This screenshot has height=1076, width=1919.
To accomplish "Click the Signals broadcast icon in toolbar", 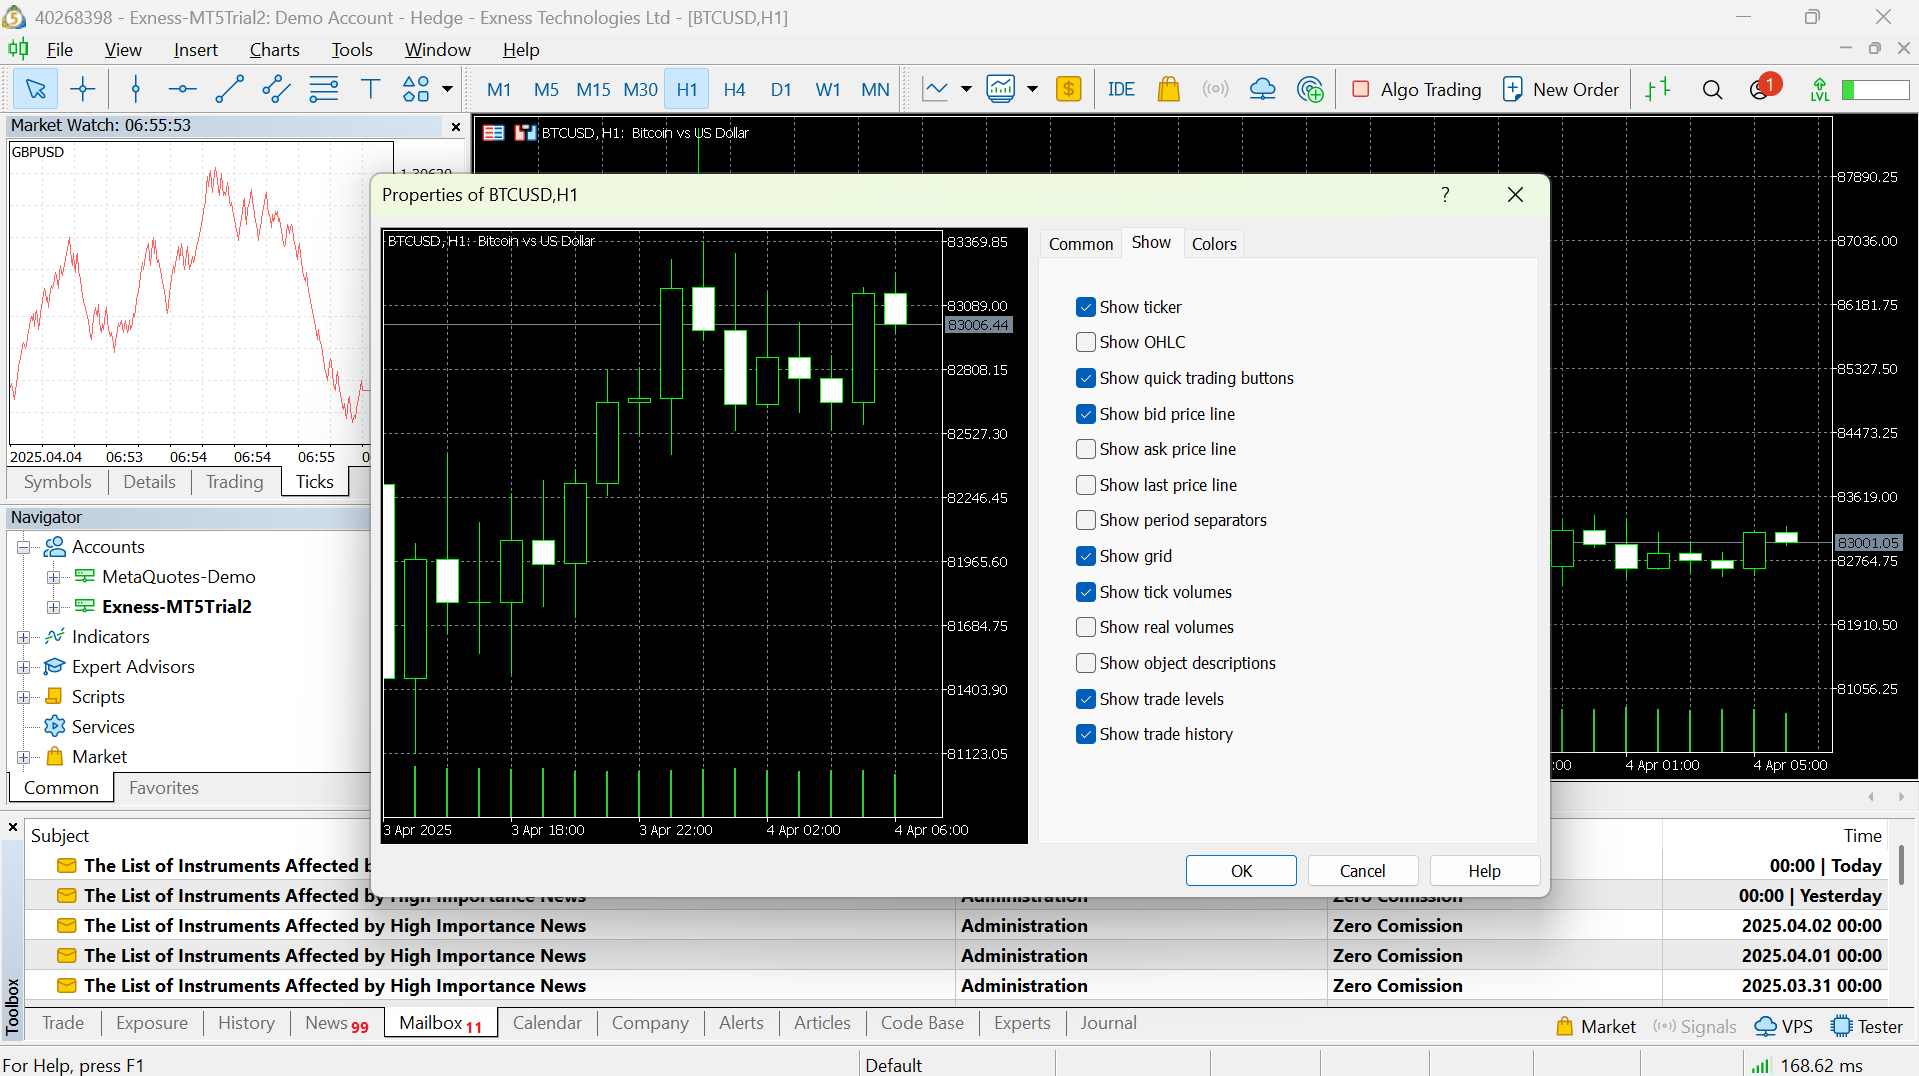I will [x=1215, y=90].
